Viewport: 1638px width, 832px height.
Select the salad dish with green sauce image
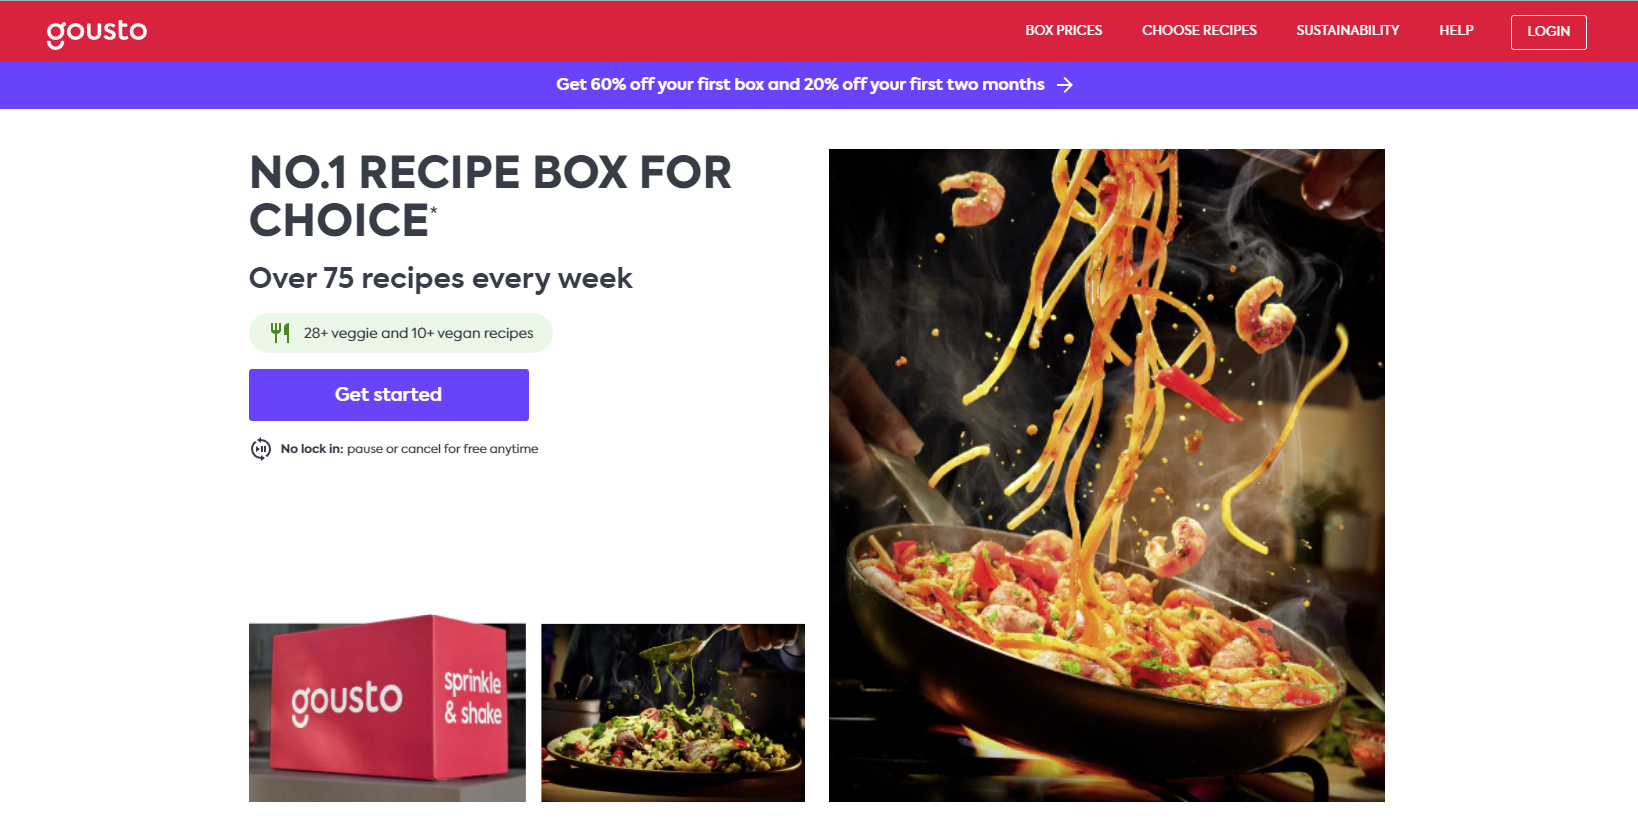[673, 713]
